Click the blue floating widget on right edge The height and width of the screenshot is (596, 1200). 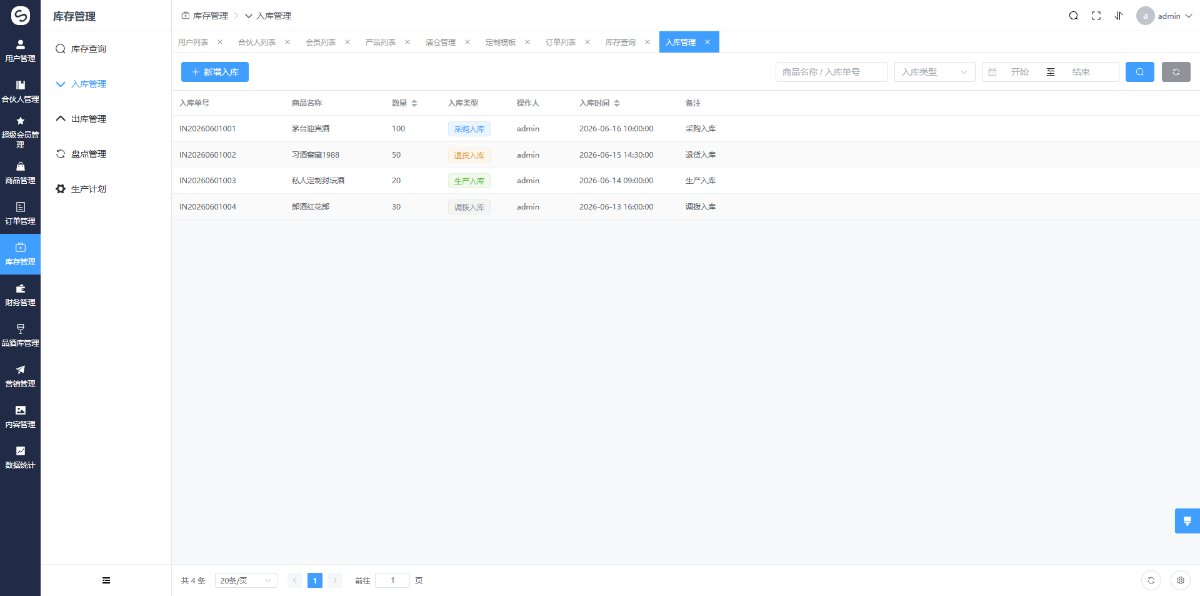pyautogui.click(x=1187, y=521)
